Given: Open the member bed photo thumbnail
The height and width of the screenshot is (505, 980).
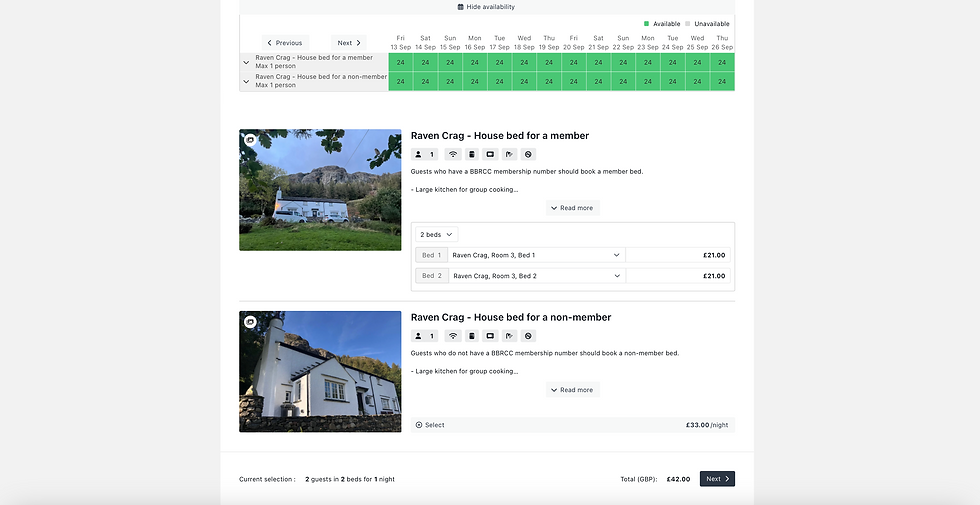Looking at the screenshot, I should coord(320,190).
